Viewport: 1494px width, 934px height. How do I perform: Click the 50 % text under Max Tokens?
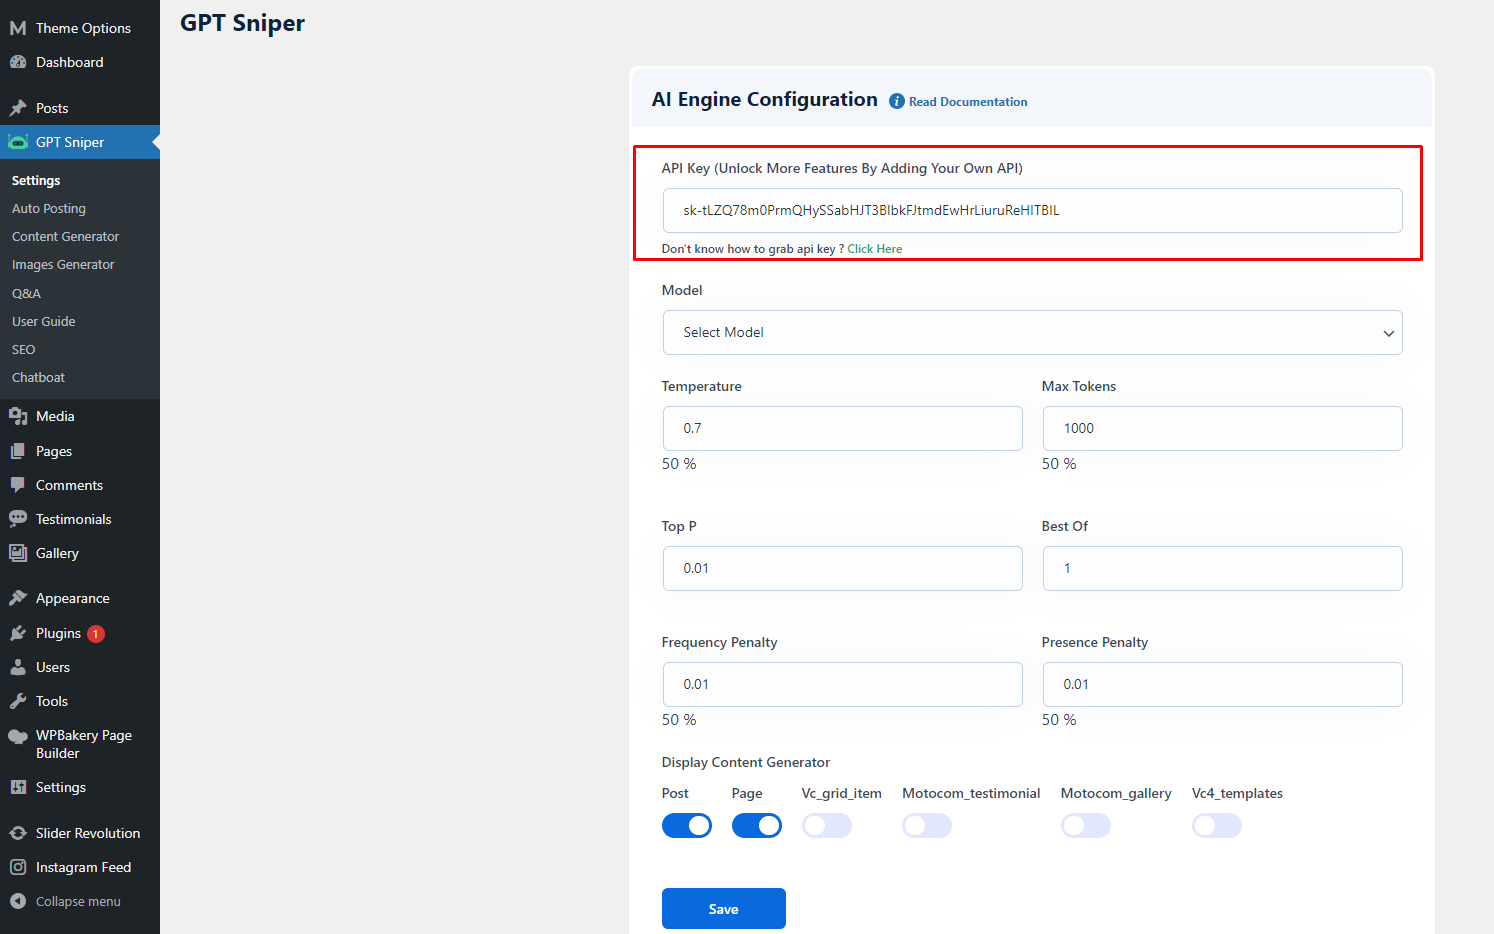(1059, 464)
